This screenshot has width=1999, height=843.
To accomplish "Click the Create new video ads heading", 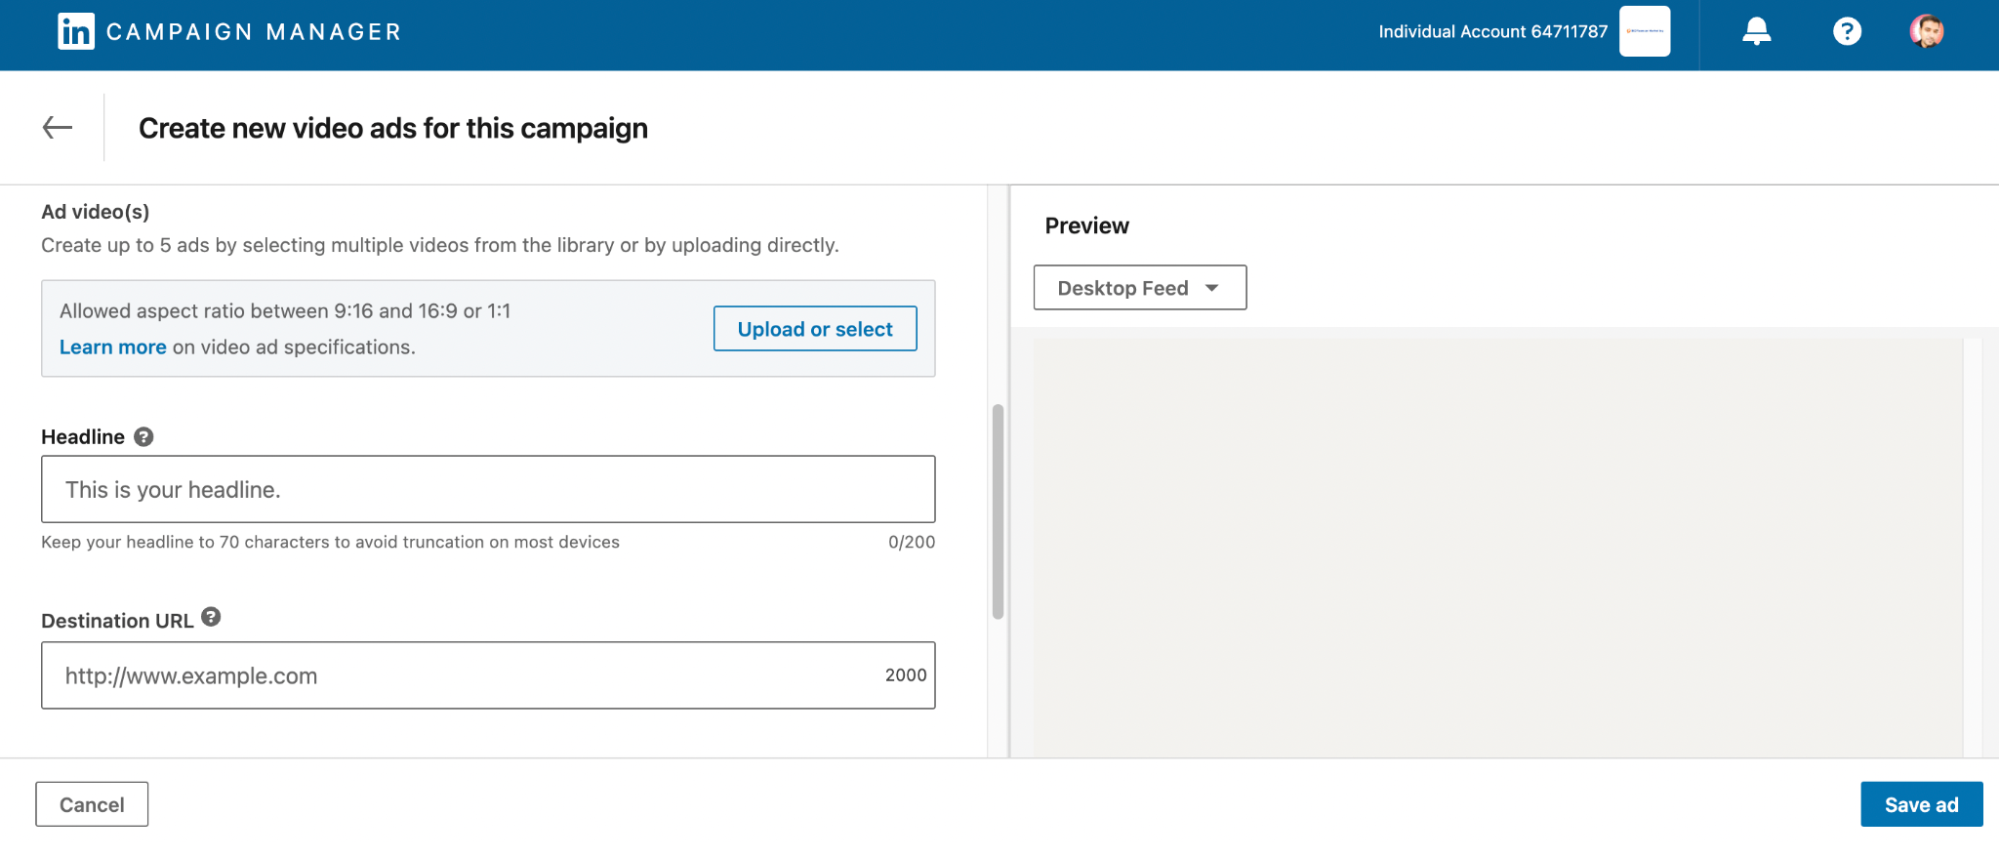I will (393, 129).
